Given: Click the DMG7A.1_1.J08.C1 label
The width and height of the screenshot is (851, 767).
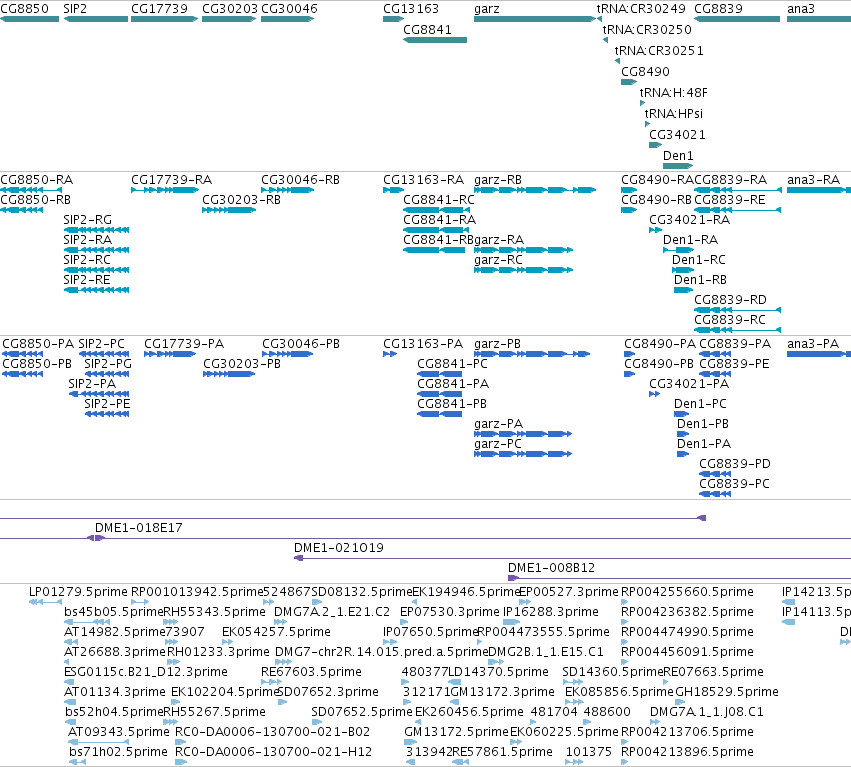Looking at the screenshot, I should (x=707, y=712).
